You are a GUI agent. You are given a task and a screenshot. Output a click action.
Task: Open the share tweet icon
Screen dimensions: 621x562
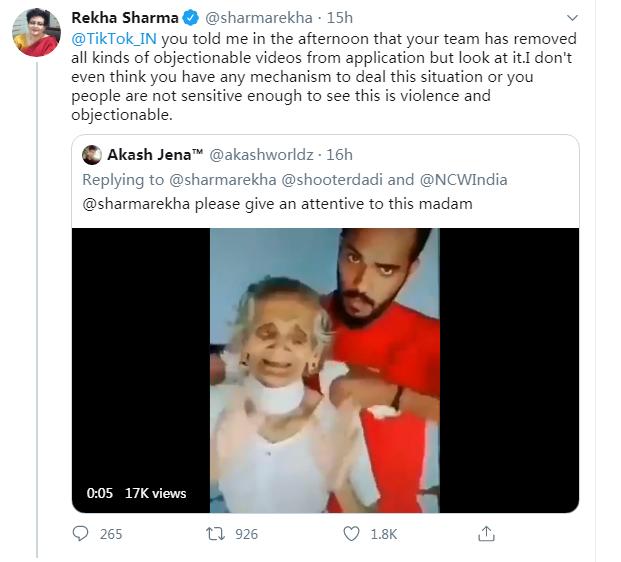486,533
